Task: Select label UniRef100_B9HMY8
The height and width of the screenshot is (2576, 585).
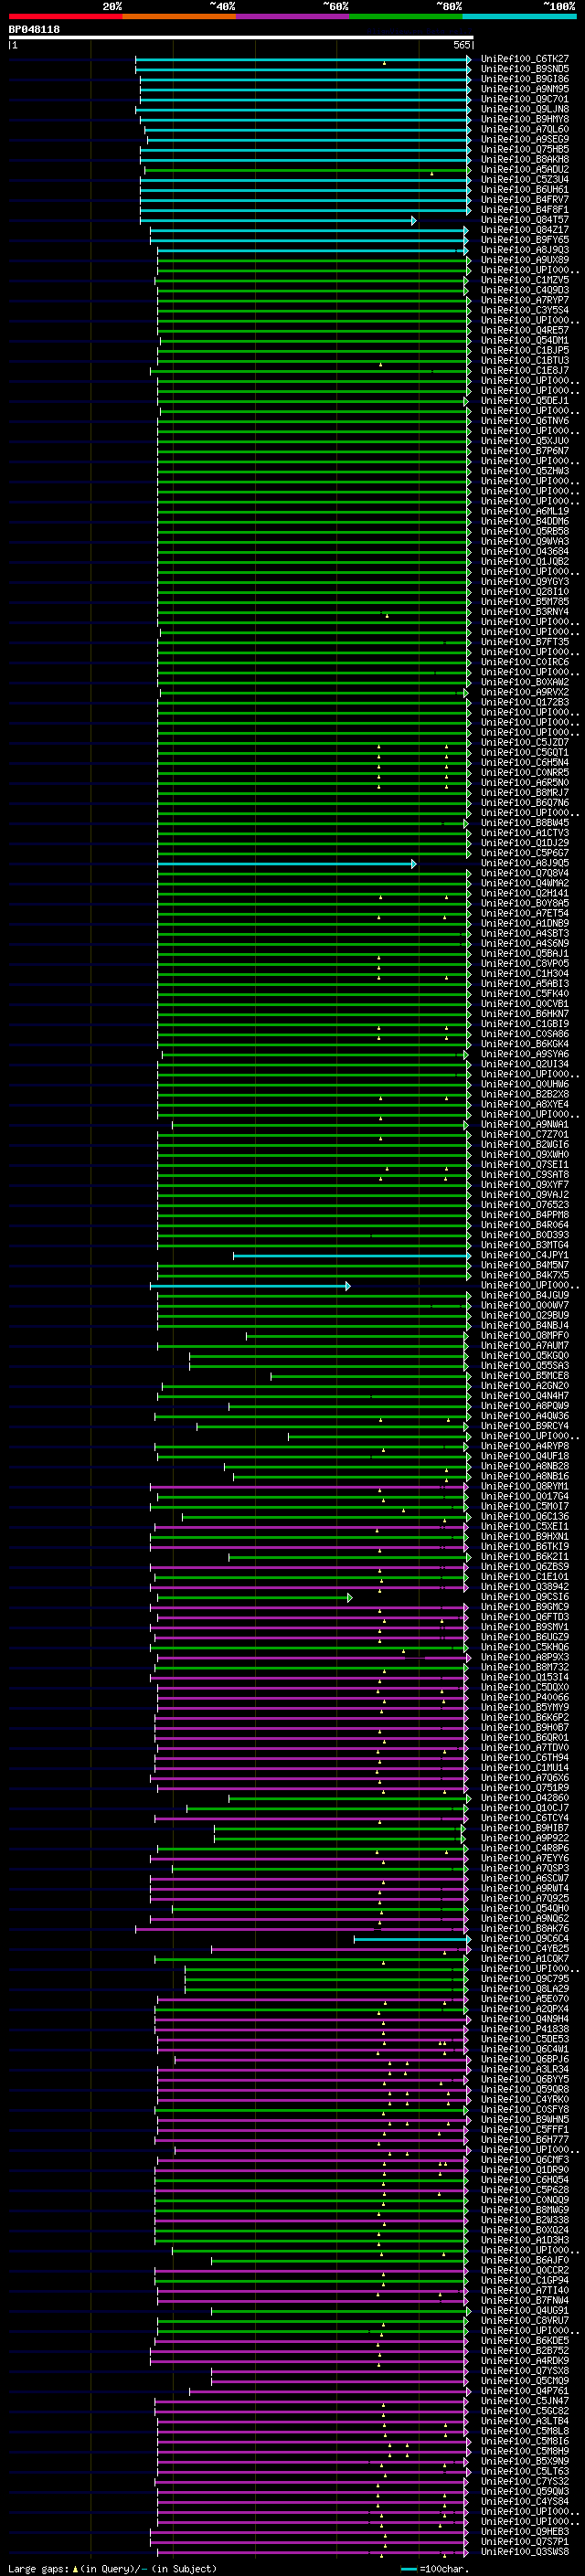Action: pyautogui.click(x=524, y=119)
